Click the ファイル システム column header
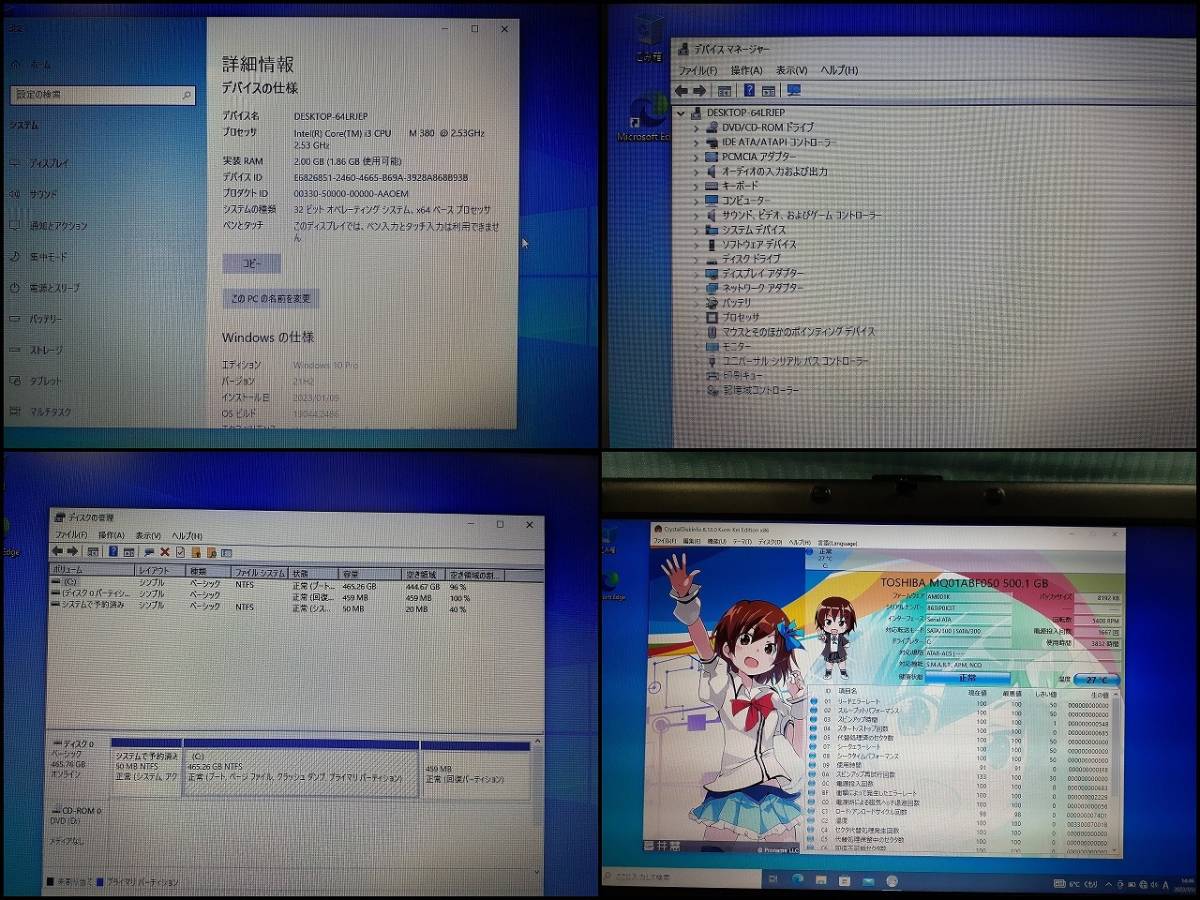This screenshot has height=900, width=1200. 260,574
